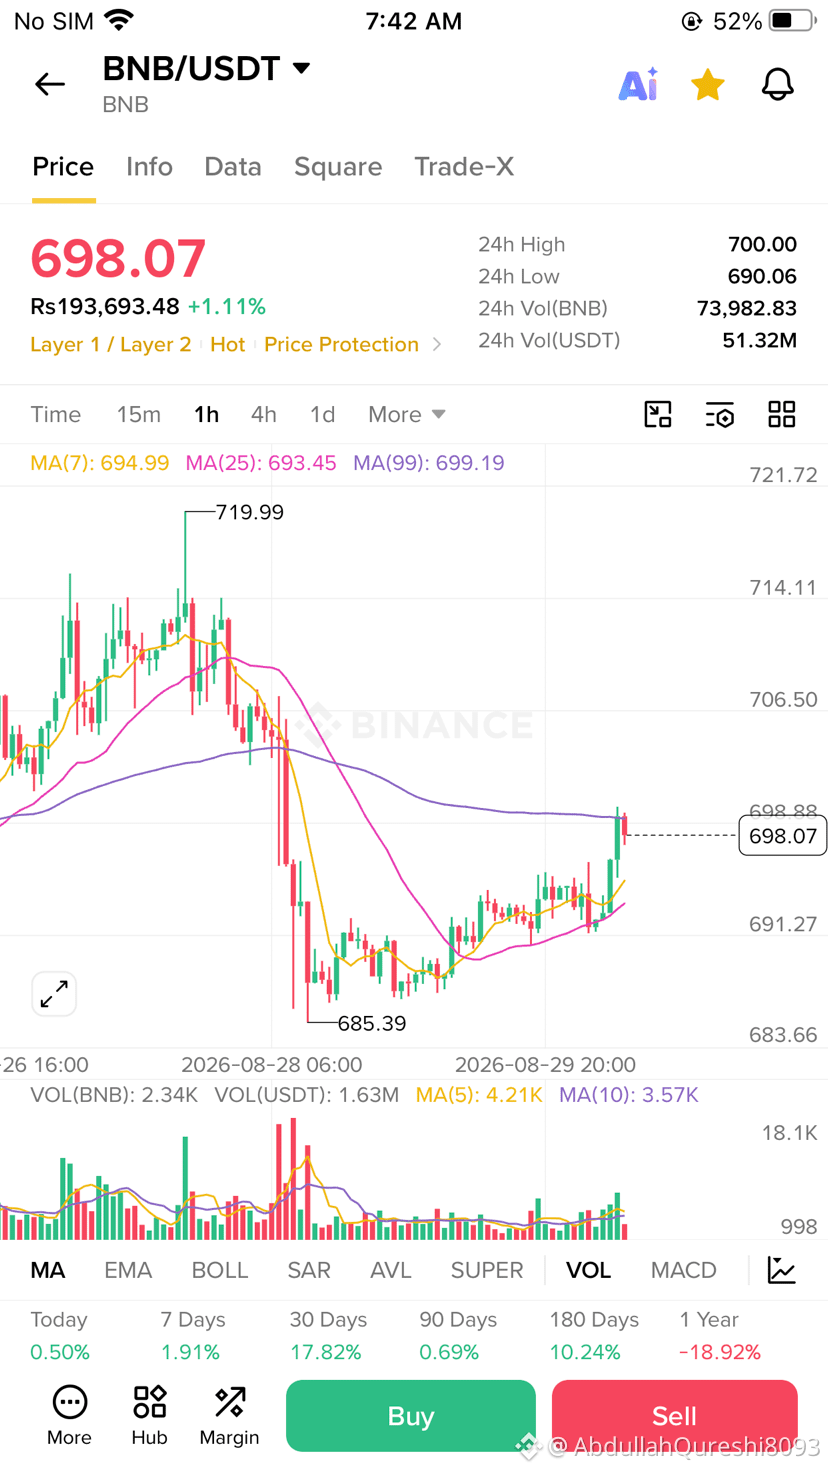Screen dimensions: 828x1472
Task: Open the Layer 1 / Layer 2 tag
Action: [x=111, y=344]
